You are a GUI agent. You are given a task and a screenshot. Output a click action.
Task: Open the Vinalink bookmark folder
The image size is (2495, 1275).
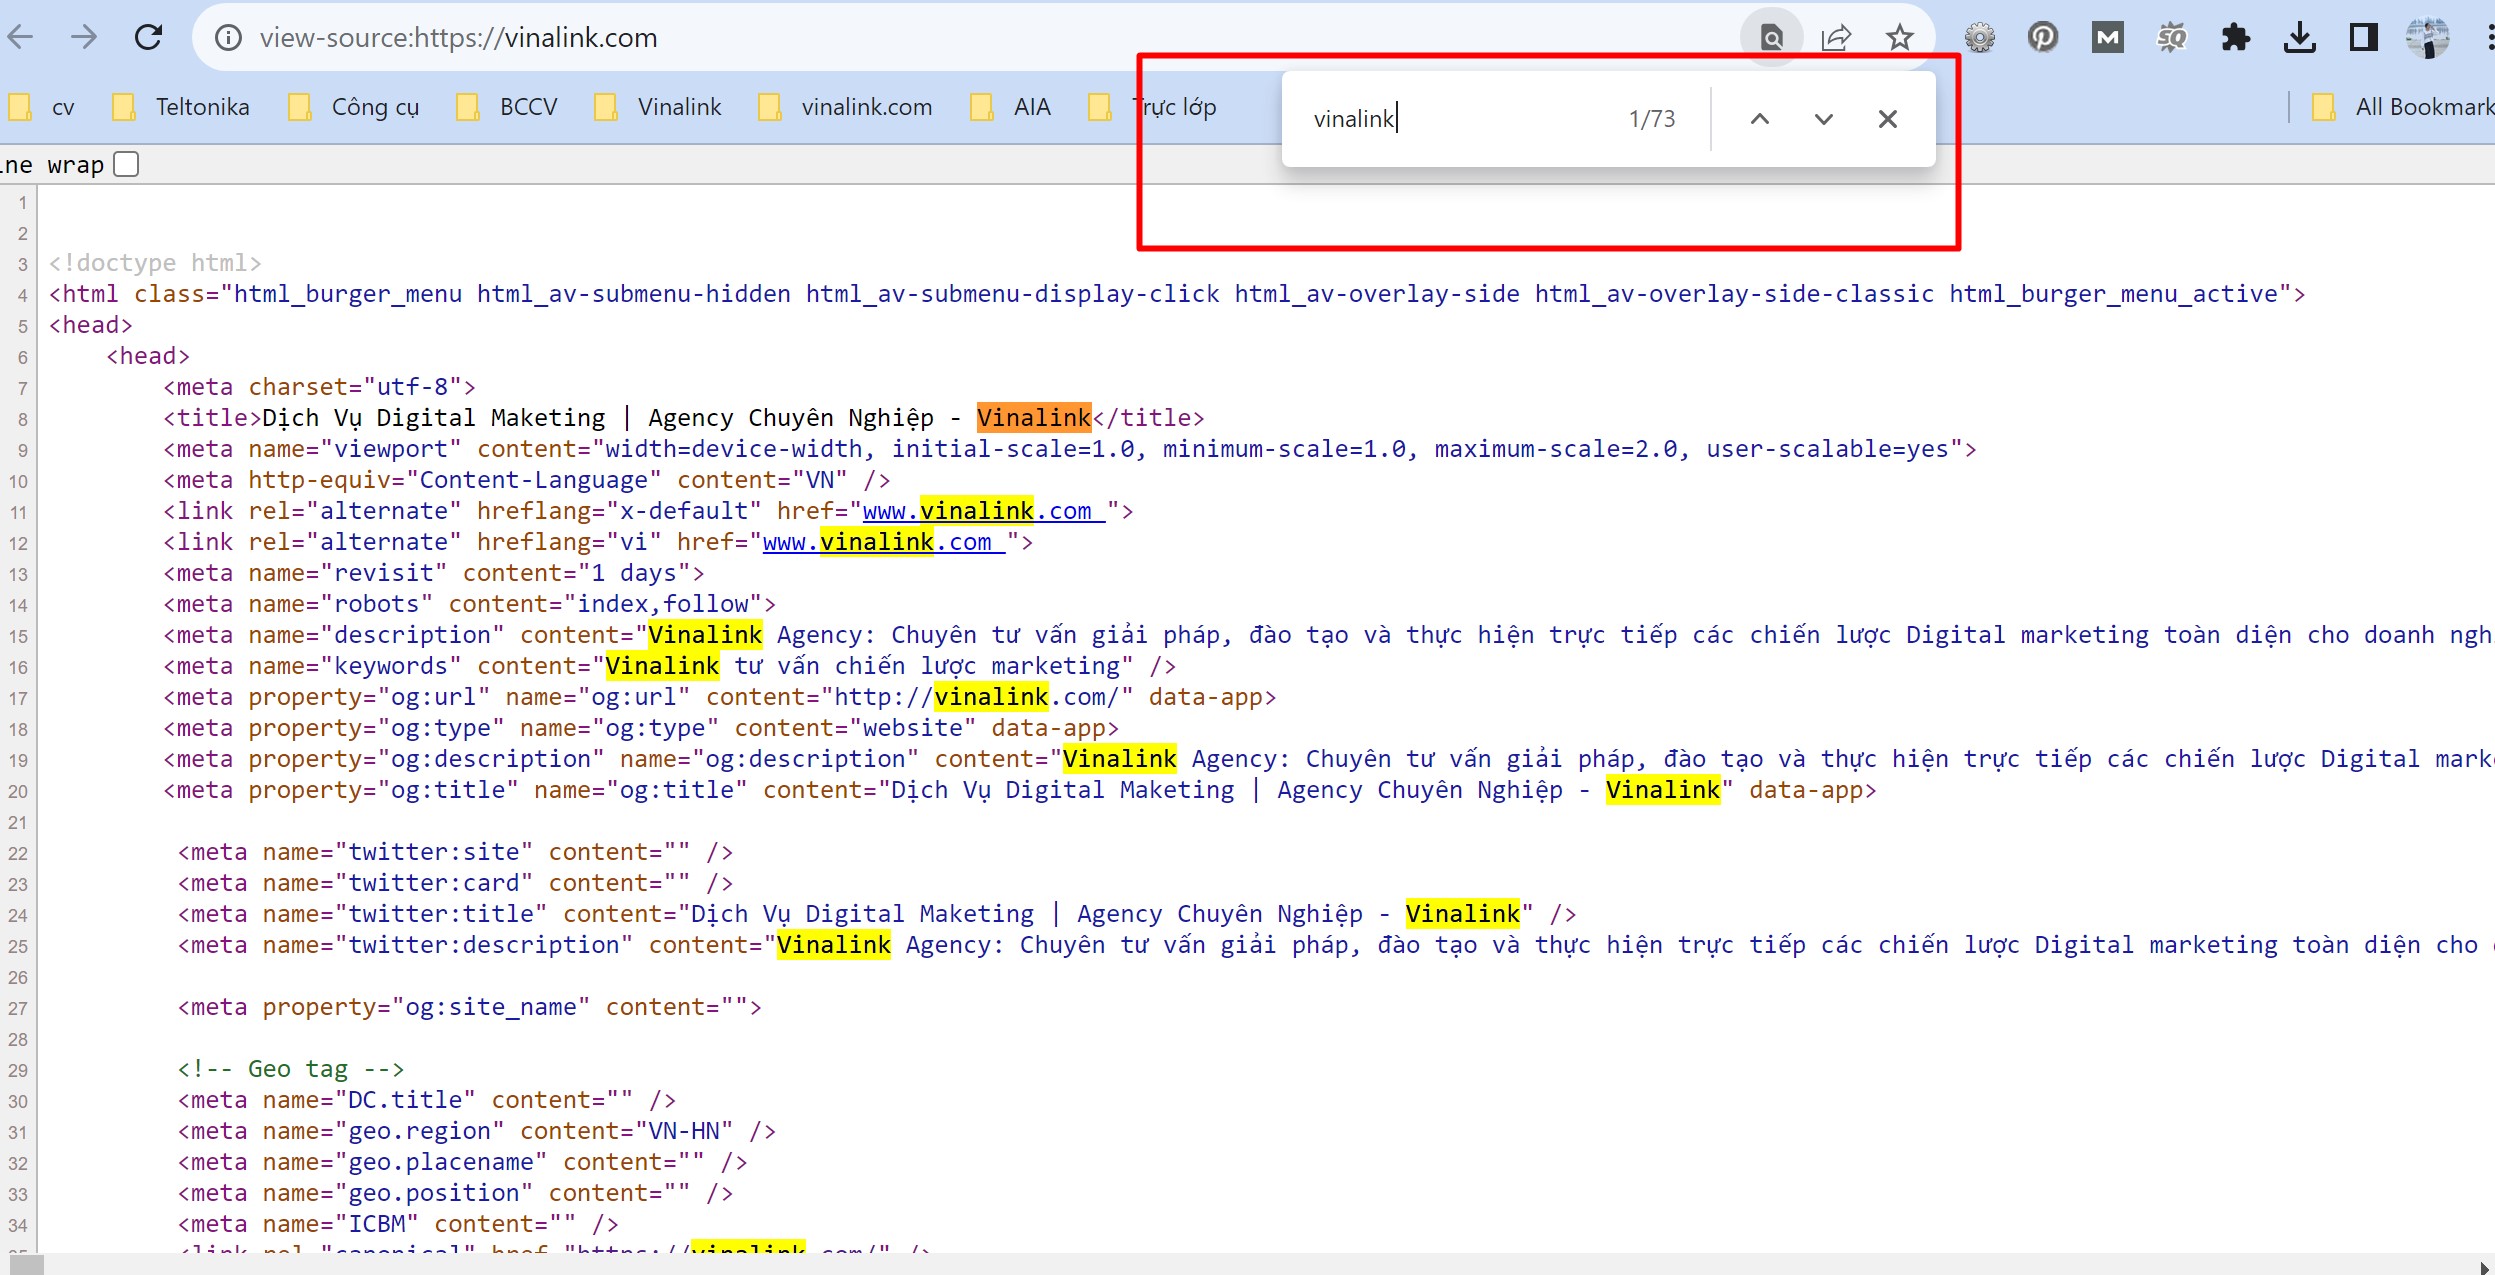tap(658, 107)
